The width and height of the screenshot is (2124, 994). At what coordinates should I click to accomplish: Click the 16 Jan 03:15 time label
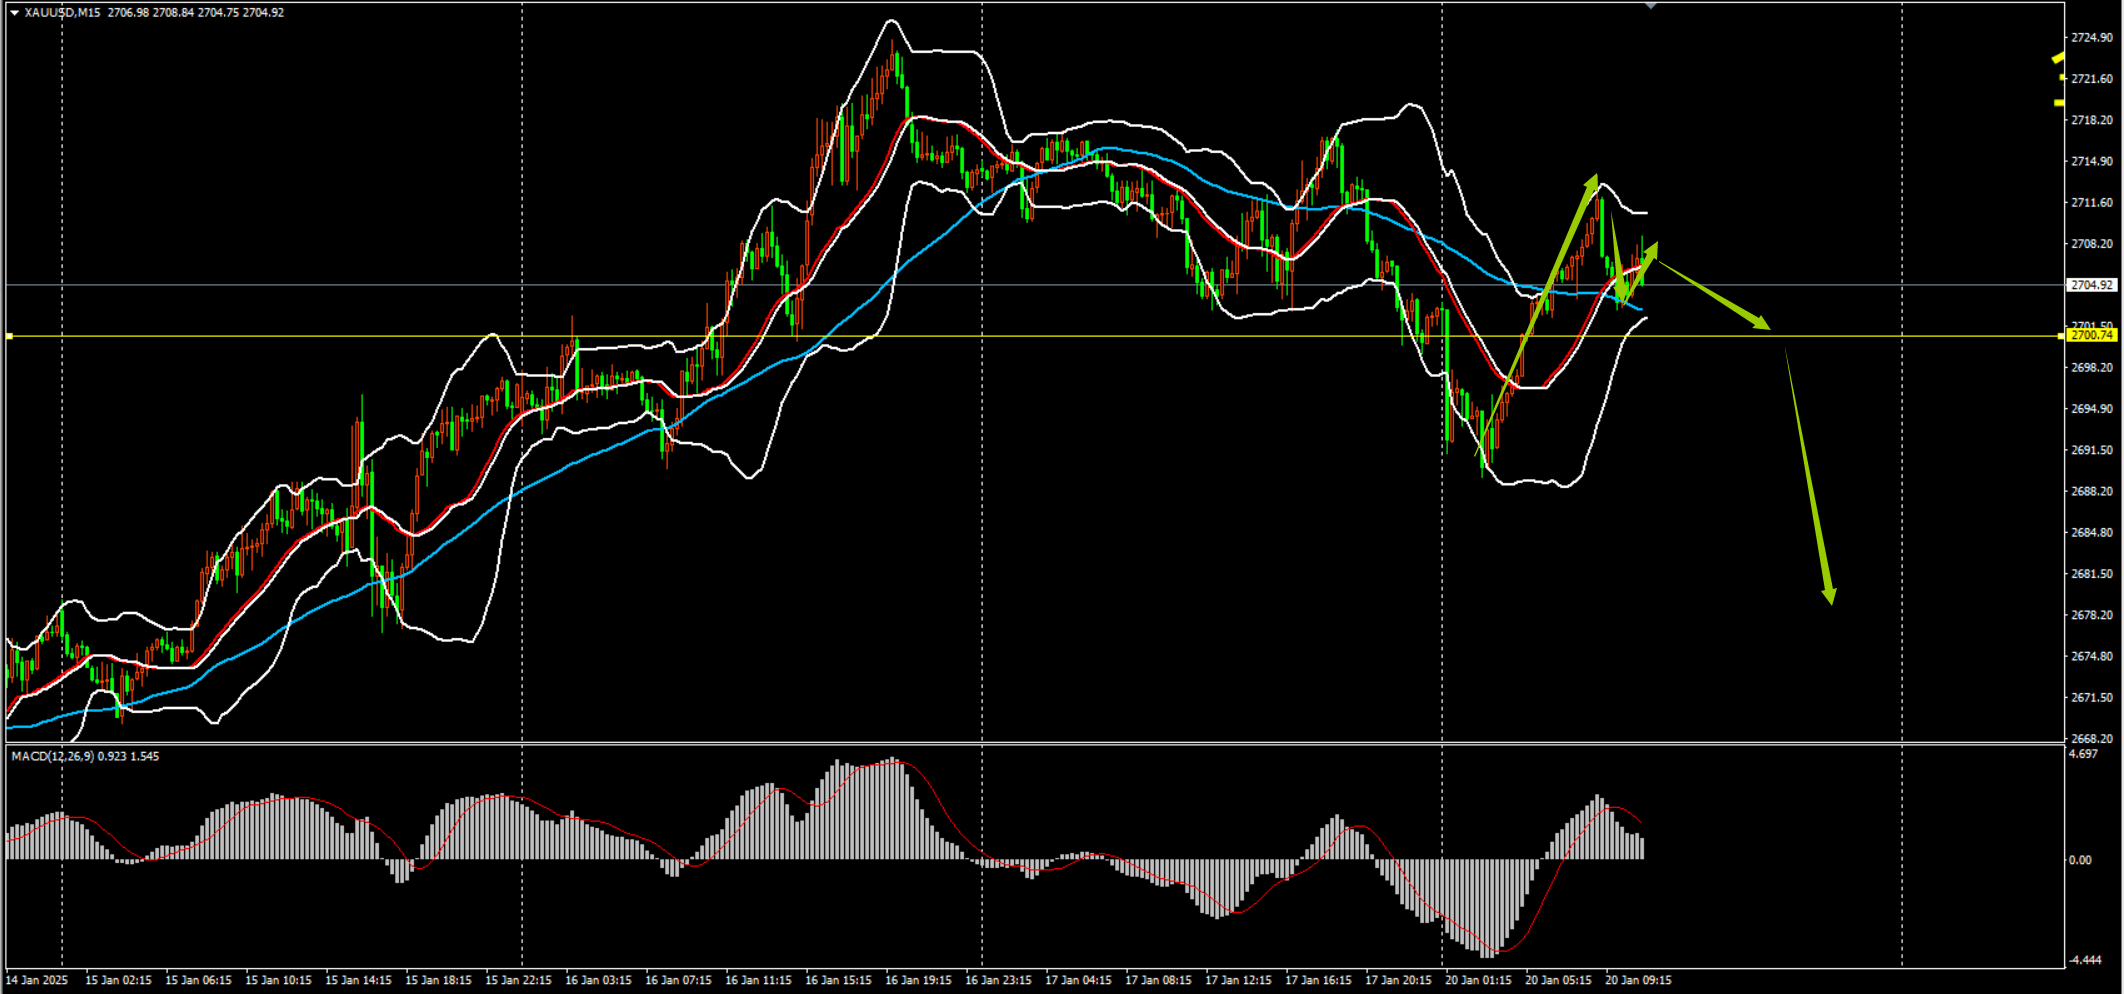pos(598,980)
